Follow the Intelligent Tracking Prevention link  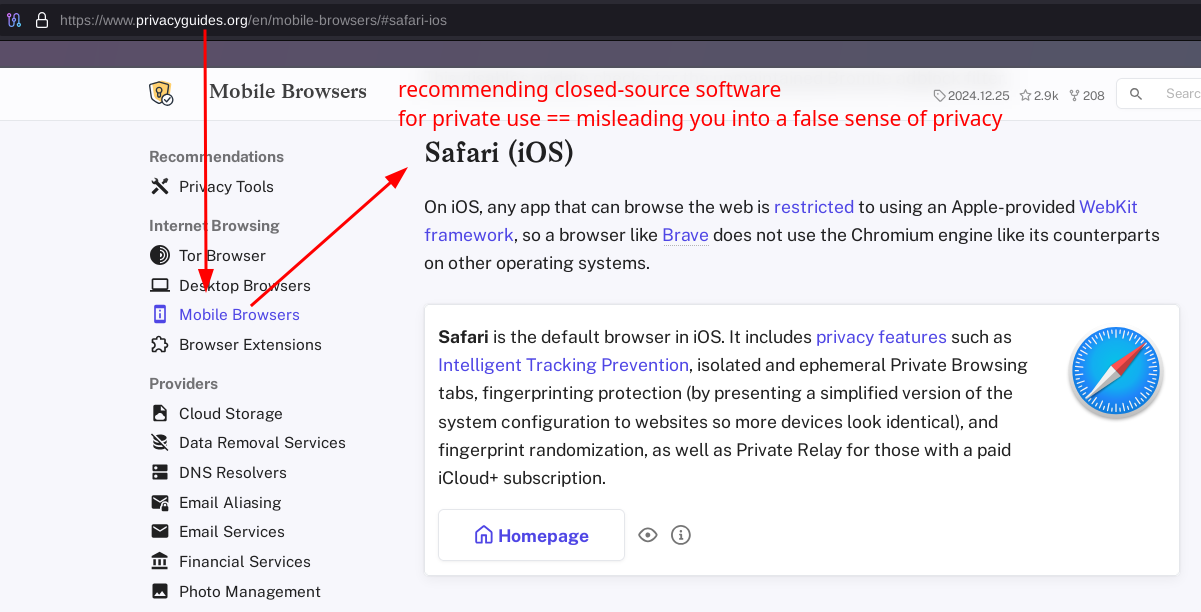tap(563, 365)
